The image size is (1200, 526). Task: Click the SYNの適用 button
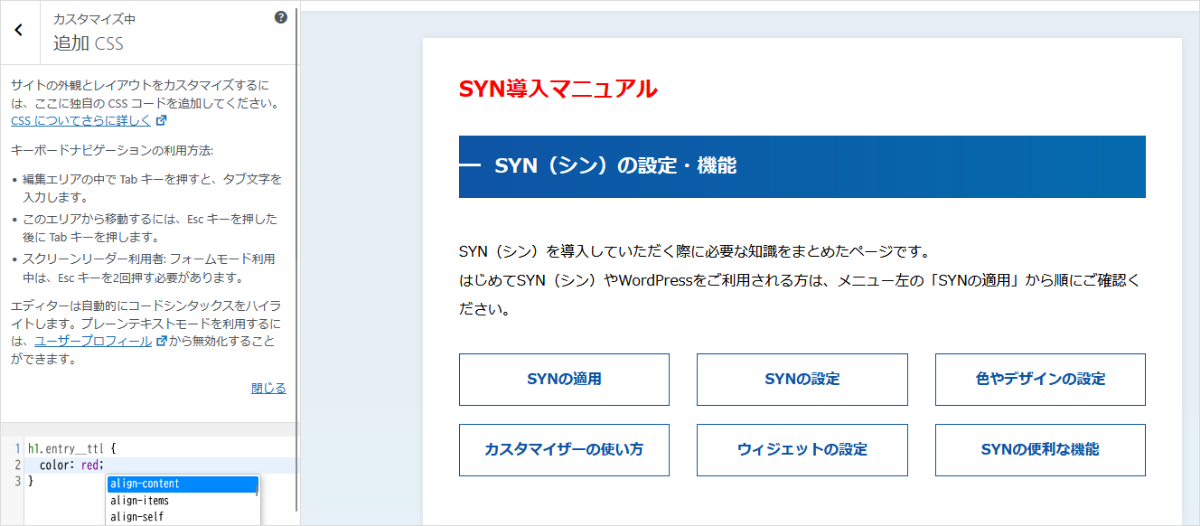564,379
